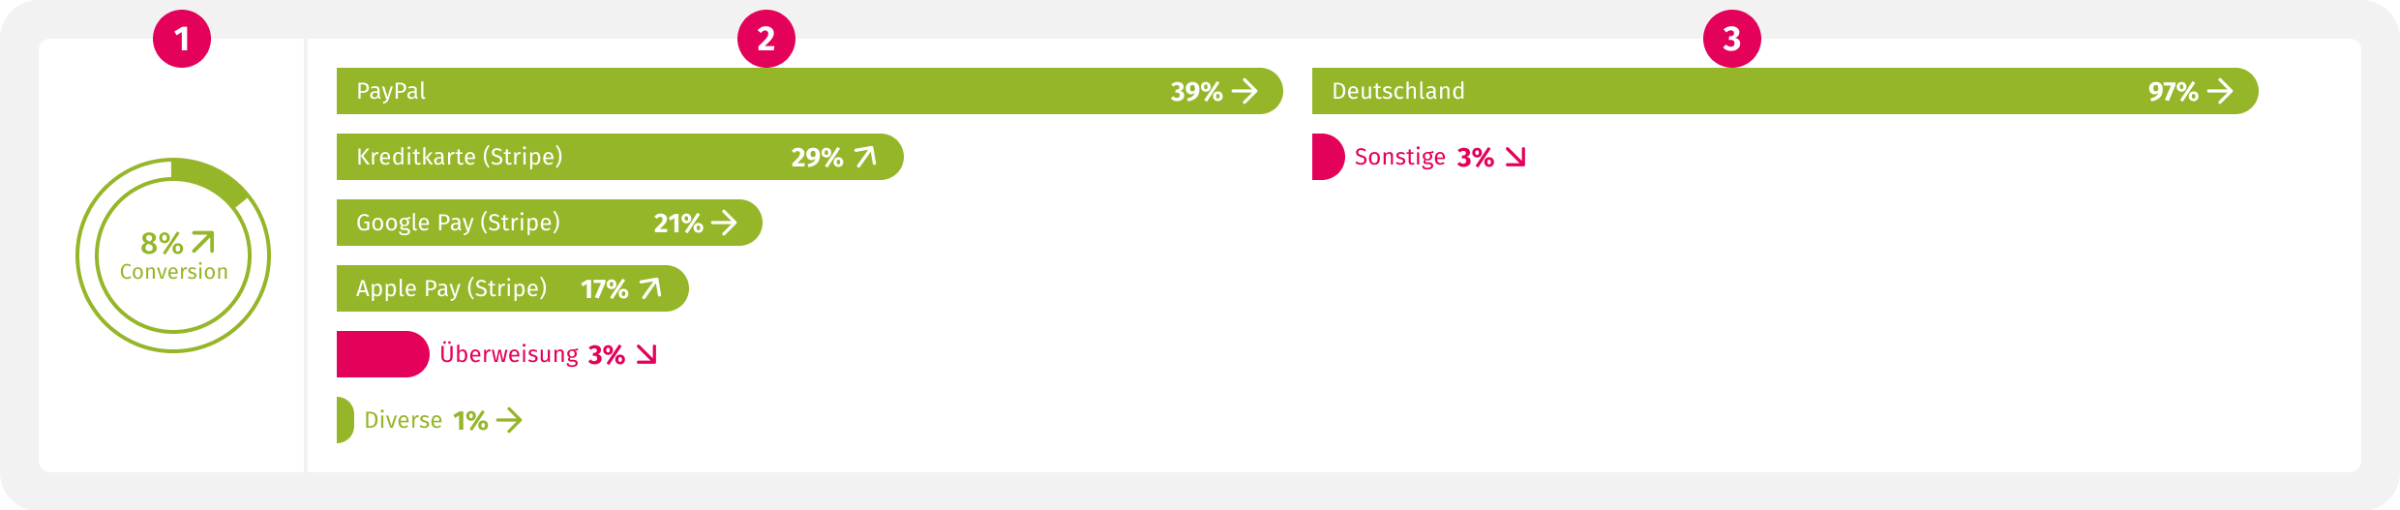Screen dimensions: 2400x510
Task: Click the 8% Conversion donut chart ring
Action: (173, 255)
